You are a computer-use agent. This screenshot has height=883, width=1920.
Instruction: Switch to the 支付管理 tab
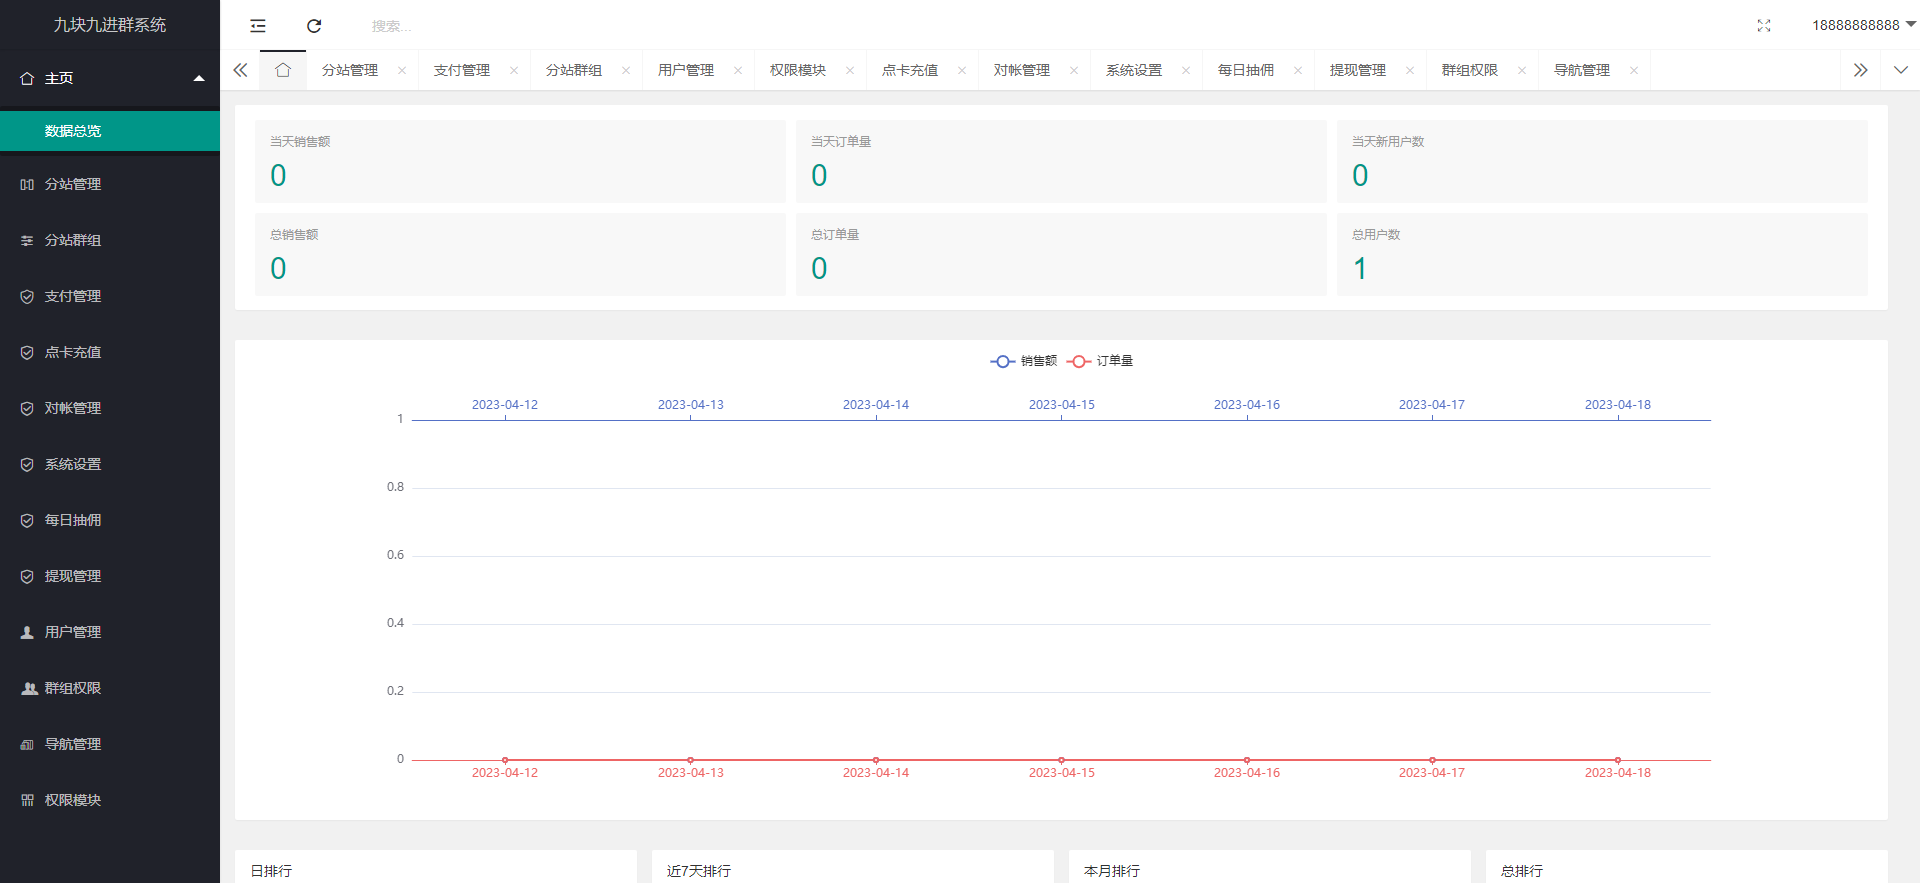462,70
